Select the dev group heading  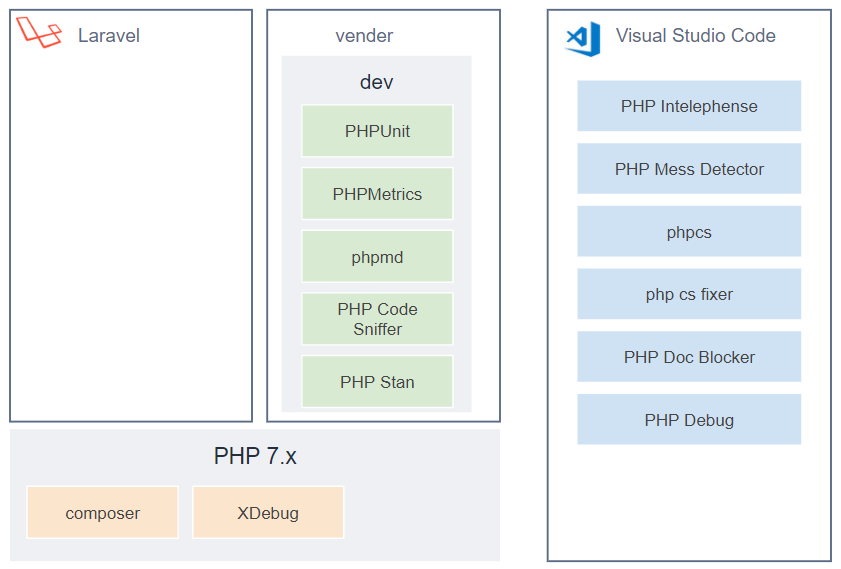pos(377,82)
